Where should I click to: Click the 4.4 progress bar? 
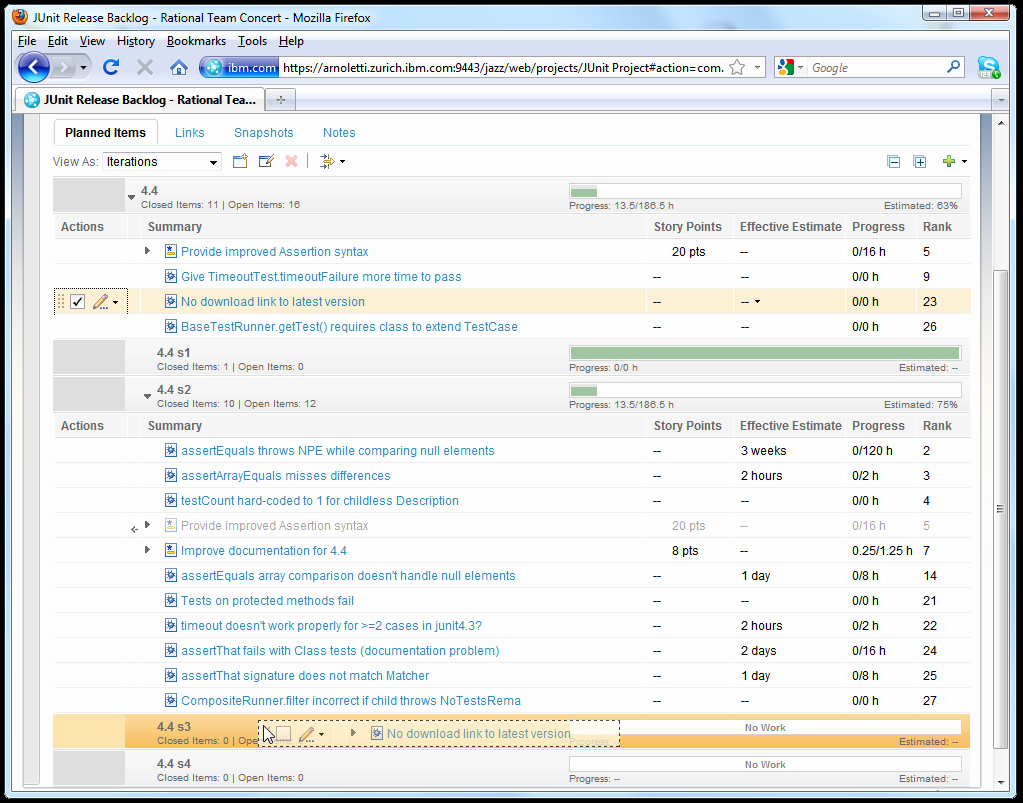tap(765, 192)
